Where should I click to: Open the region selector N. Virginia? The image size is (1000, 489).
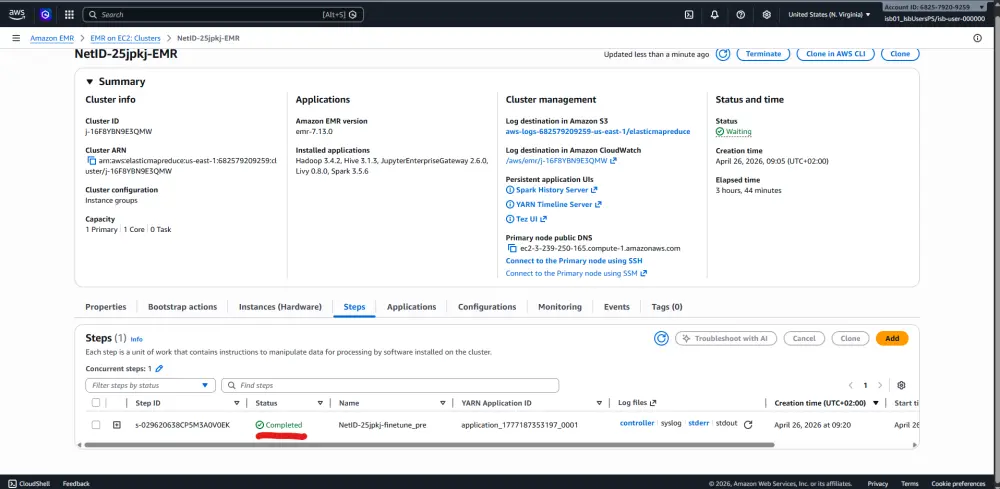[829, 15]
